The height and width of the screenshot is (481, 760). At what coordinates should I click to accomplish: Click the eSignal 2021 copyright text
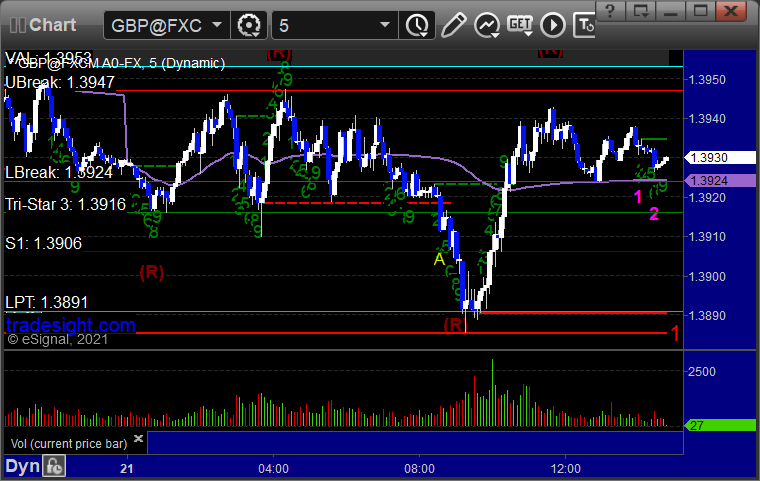pos(58,339)
